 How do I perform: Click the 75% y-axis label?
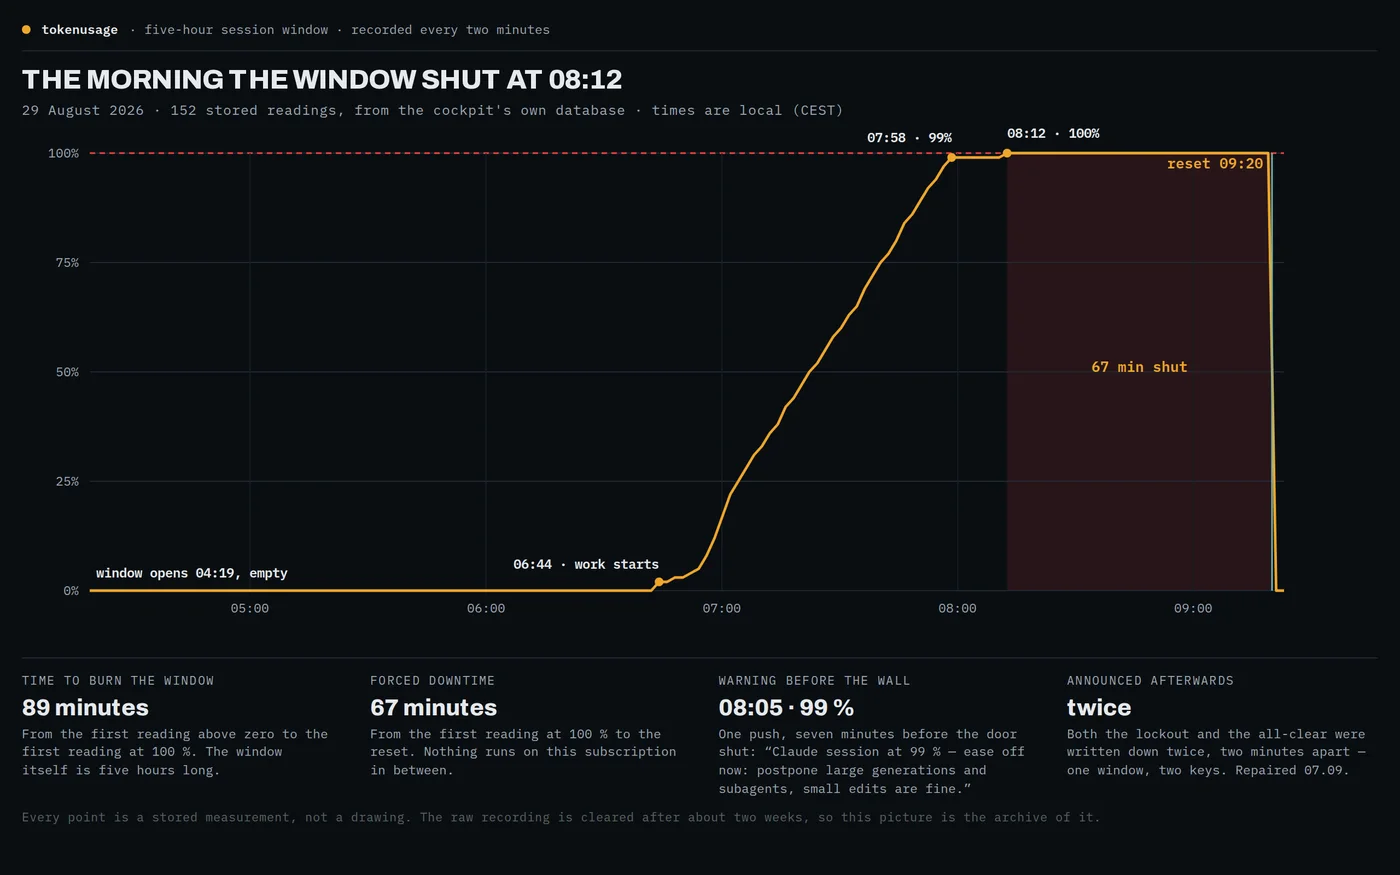click(x=67, y=262)
